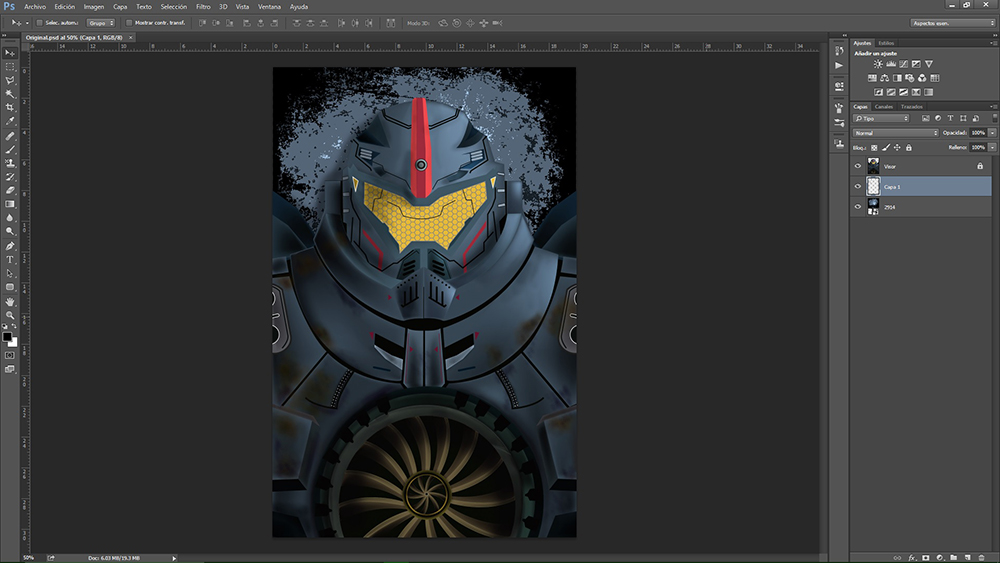Select the Pen tool
Image resolution: width=1000 pixels, height=563 pixels.
tap(10, 246)
